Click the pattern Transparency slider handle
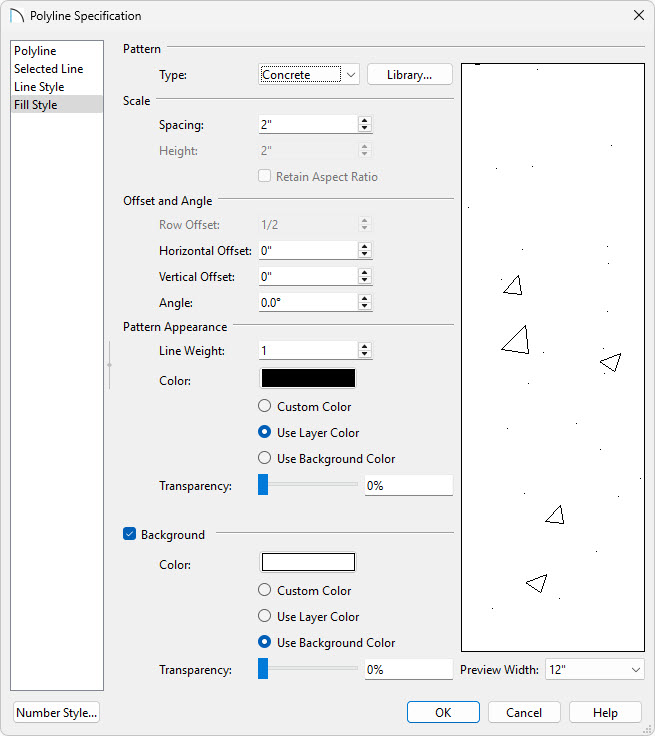655x736 pixels. coord(263,485)
